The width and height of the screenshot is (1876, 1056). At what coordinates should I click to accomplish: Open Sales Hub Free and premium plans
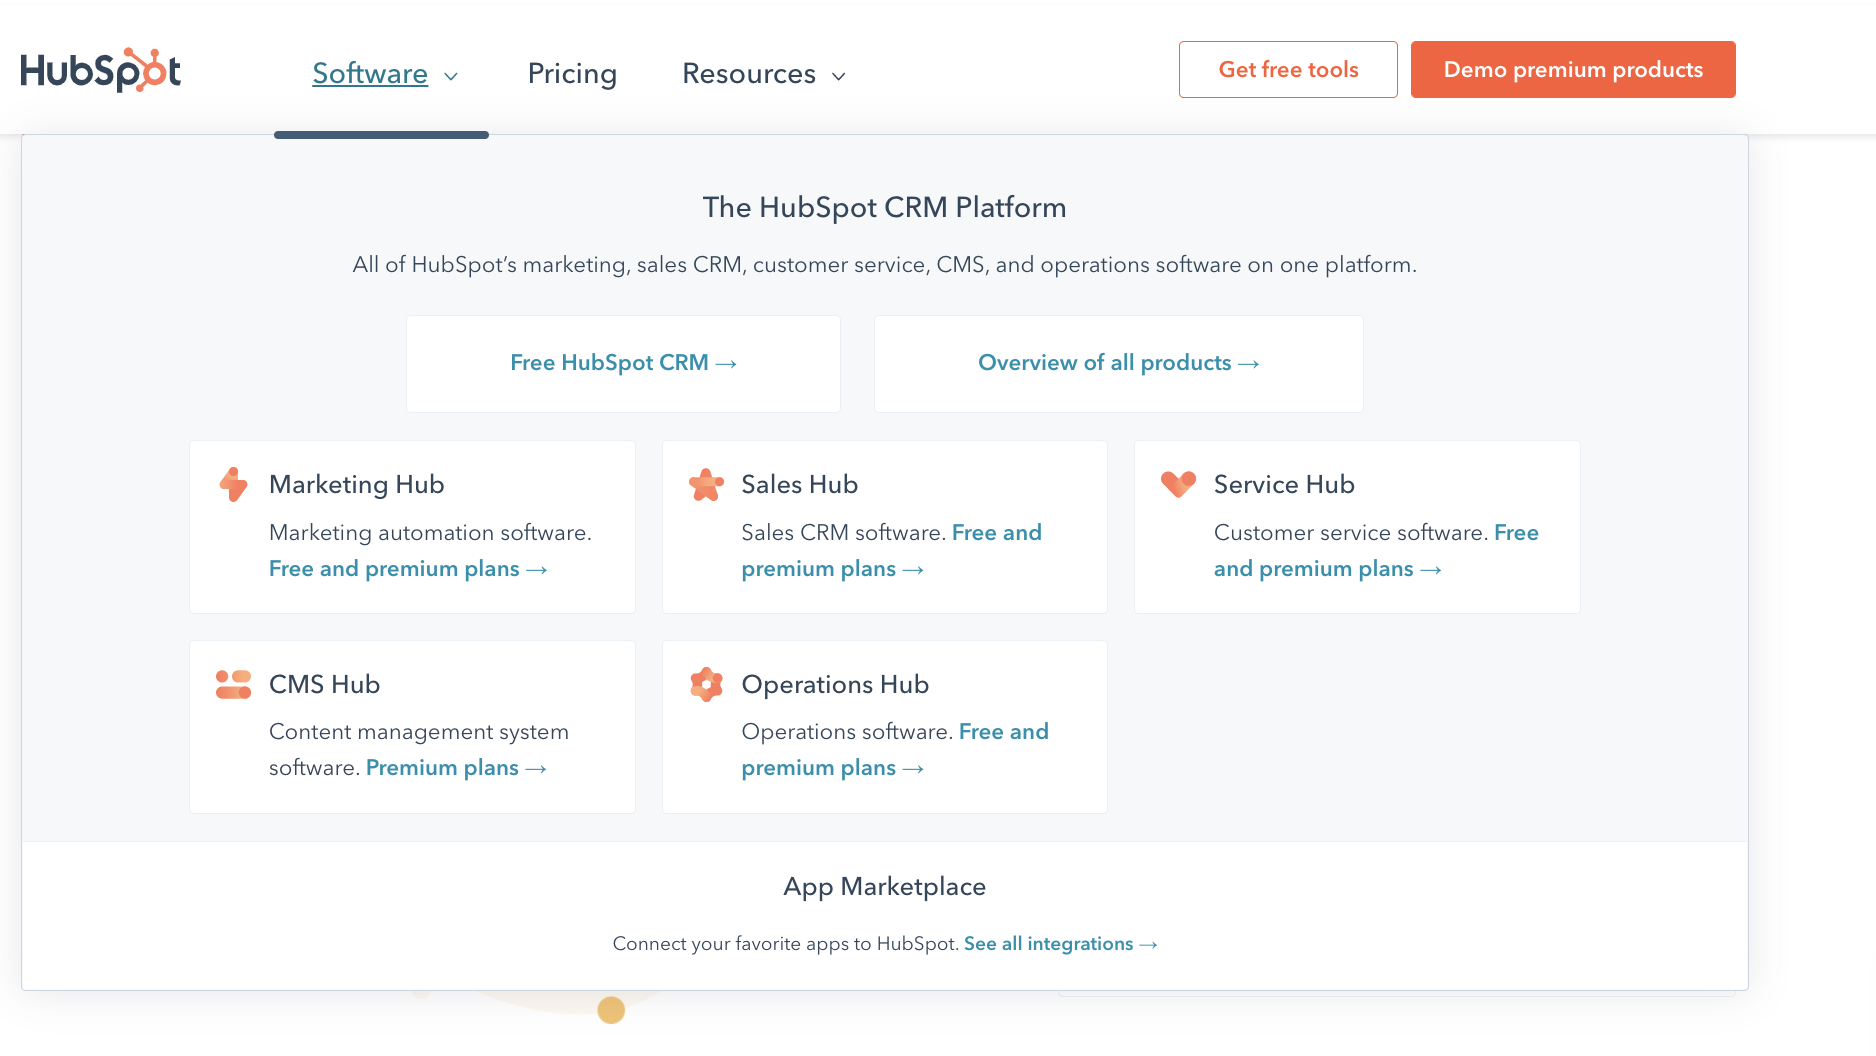tap(832, 569)
